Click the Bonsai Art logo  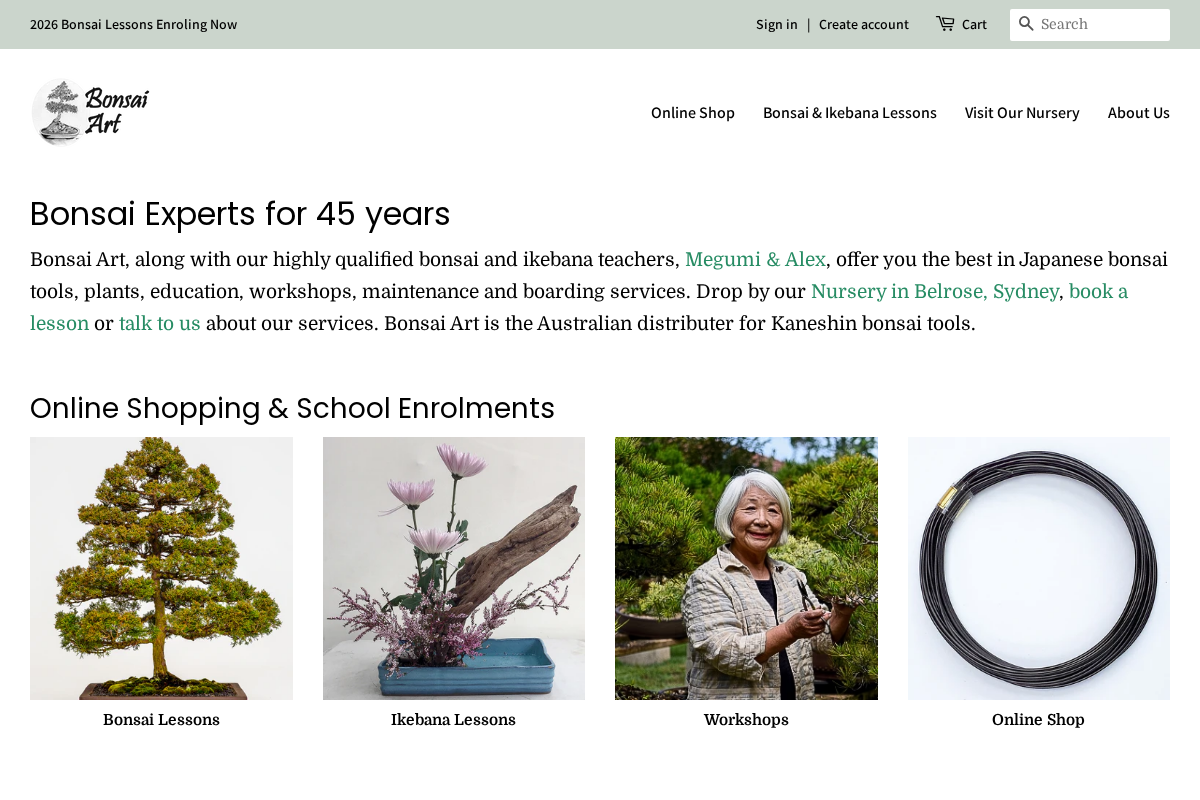click(x=90, y=111)
